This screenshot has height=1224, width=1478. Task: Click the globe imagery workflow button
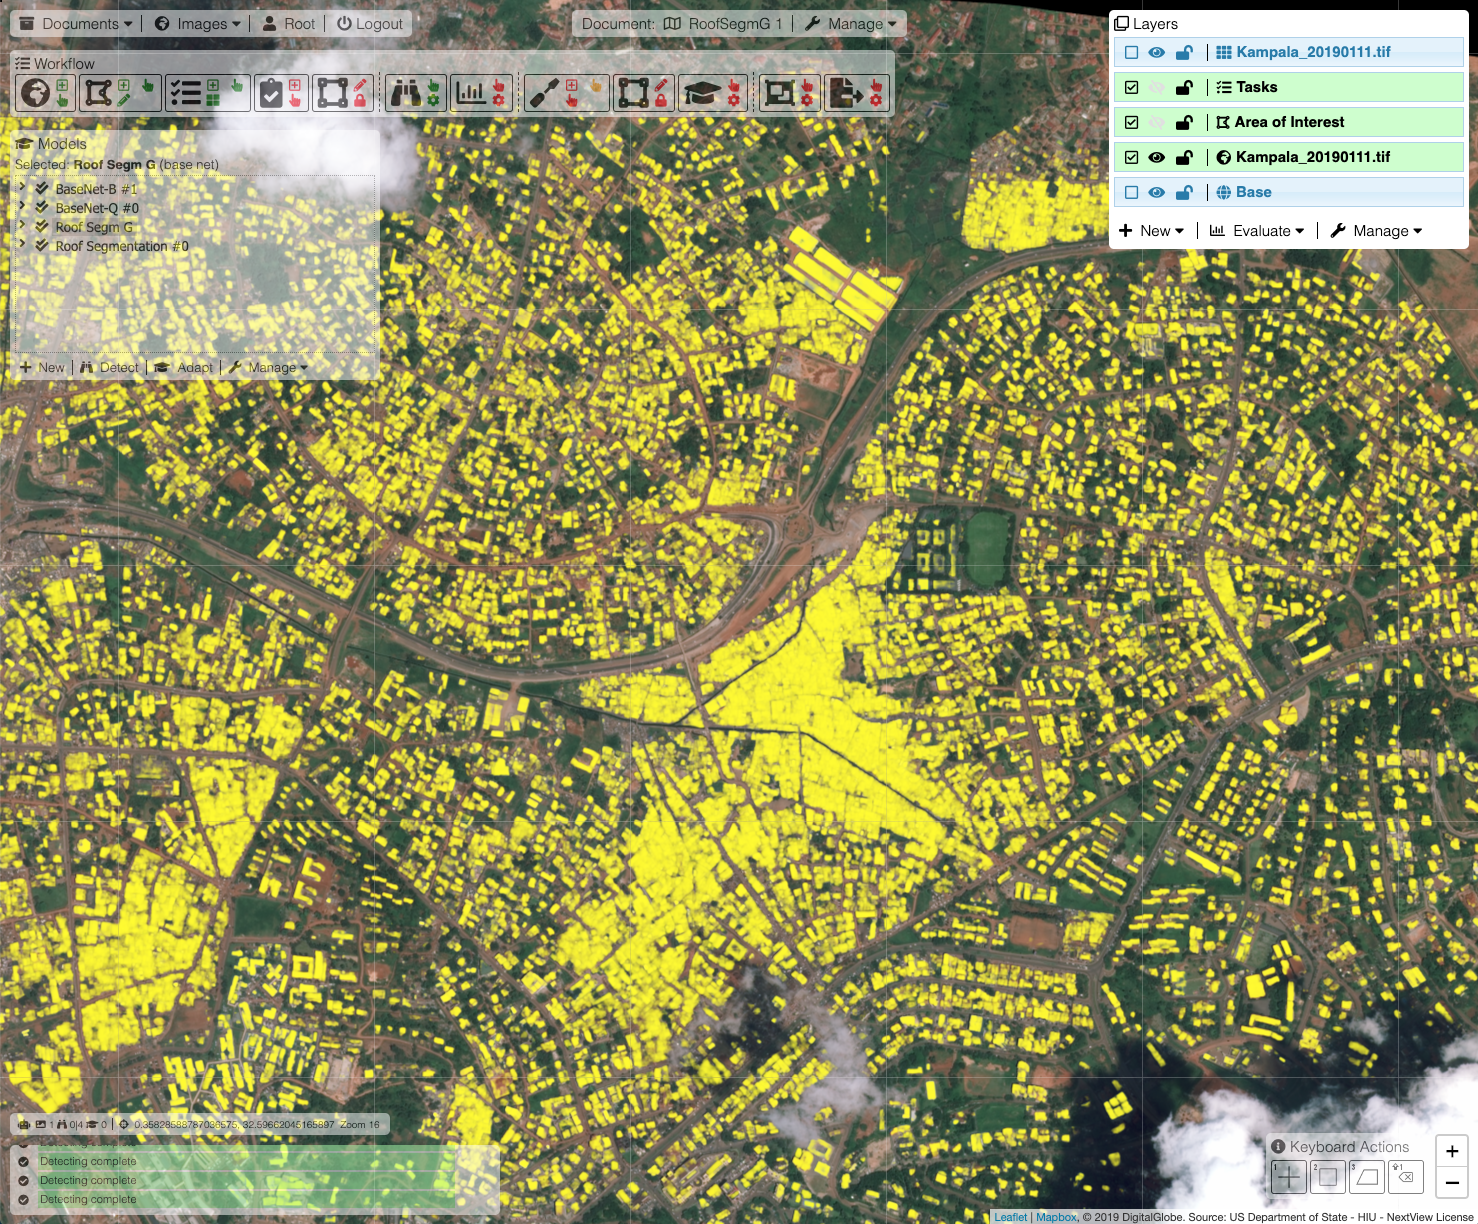pyautogui.click(x=47, y=93)
